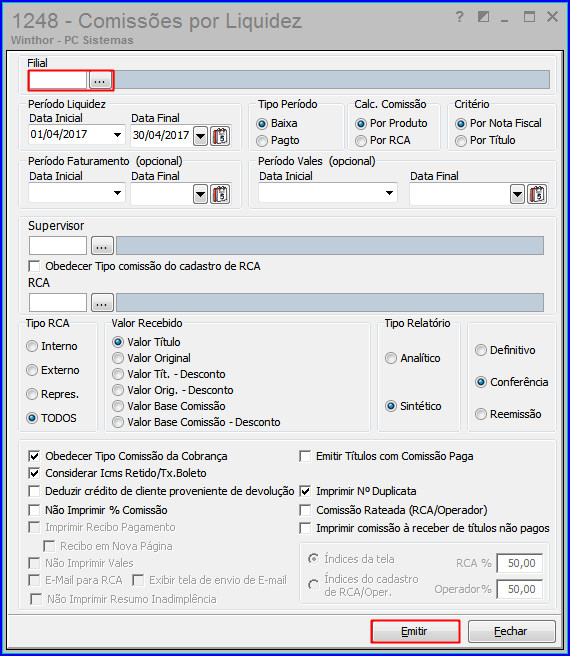Expand Período Vales Data Inicial dropdown

tap(389, 193)
